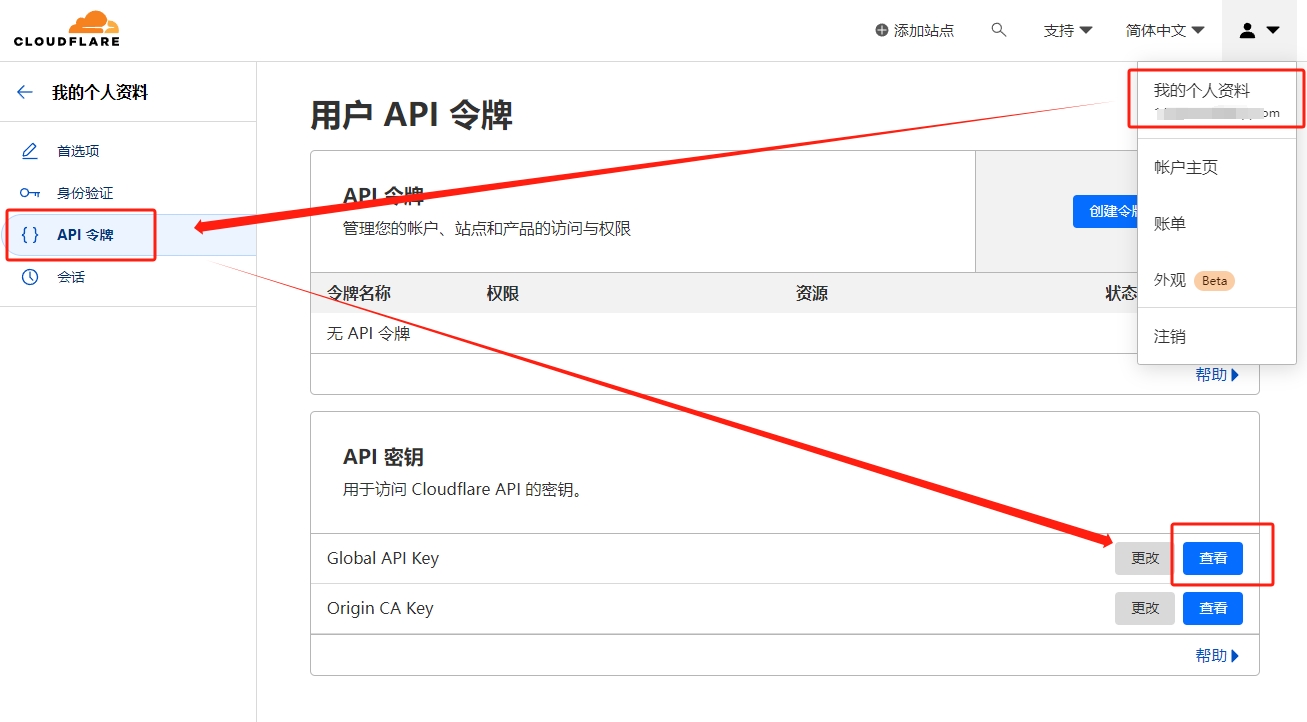Select 帐户主页 in account menu
The width and height of the screenshot is (1307, 722).
coord(1217,167)
